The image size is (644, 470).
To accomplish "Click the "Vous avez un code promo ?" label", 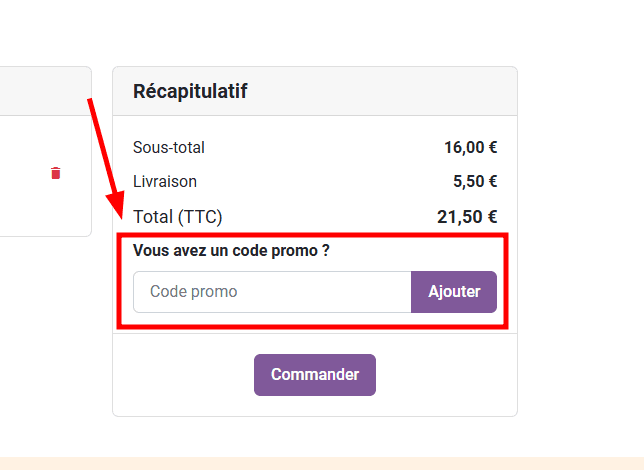I will (232, 251).
